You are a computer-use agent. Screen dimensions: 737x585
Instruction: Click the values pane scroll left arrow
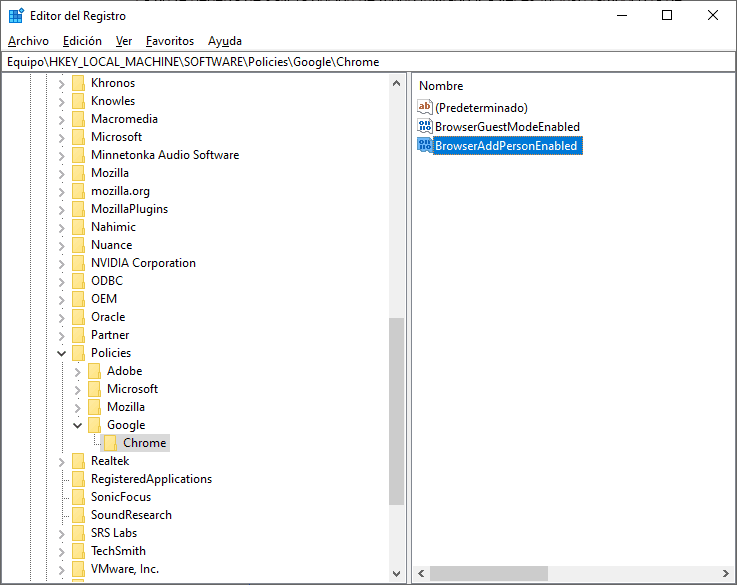pos(421,573)
